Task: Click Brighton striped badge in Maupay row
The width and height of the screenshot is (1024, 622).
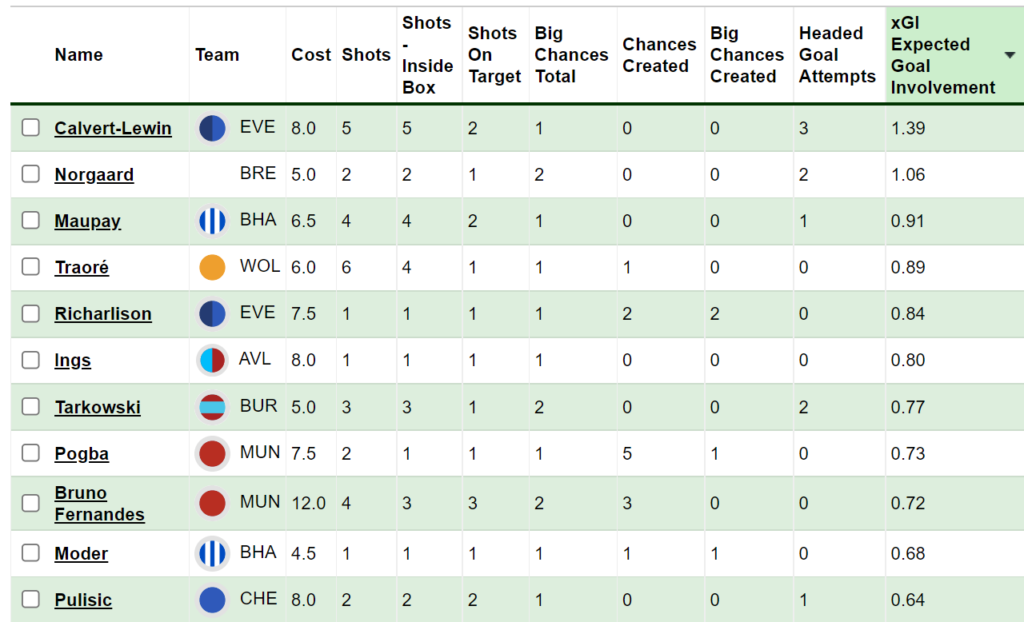Action: click(212, 221)
